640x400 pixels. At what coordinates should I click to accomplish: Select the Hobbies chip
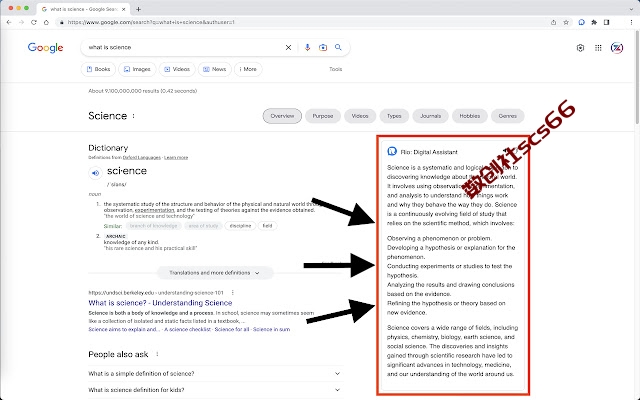tap(470, 116)
